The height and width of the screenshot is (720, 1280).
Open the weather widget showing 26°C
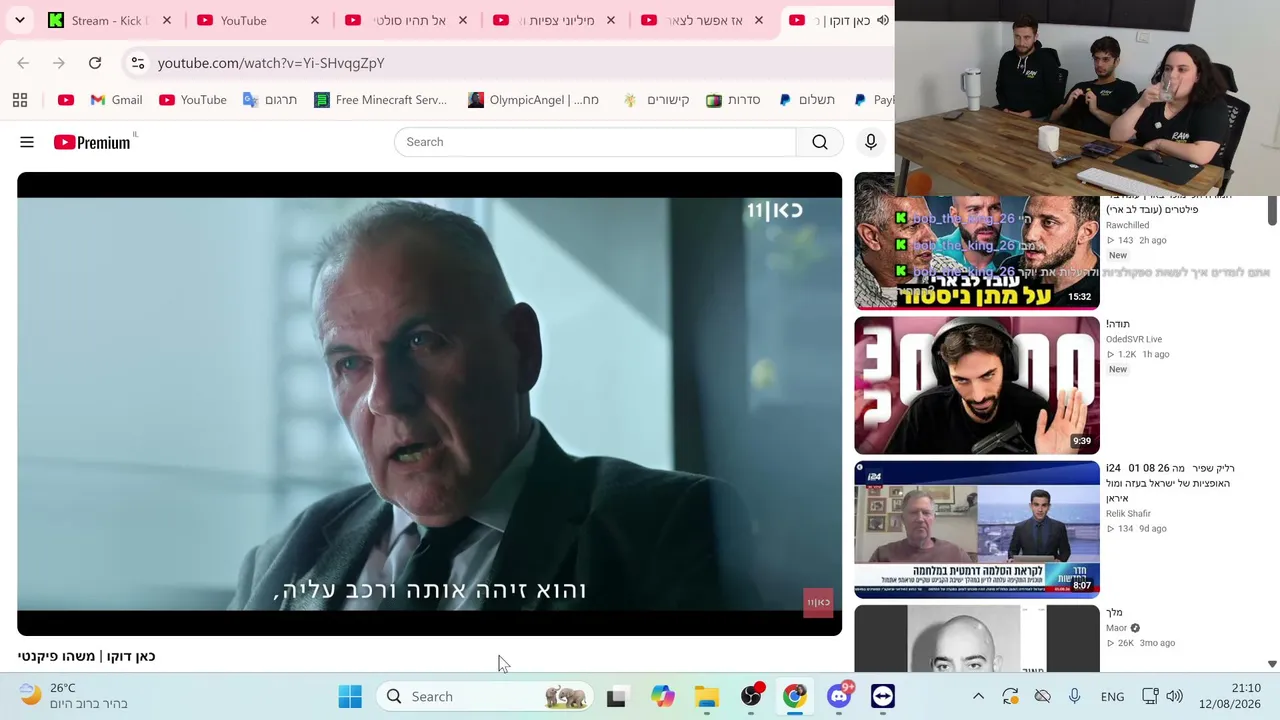click(x=74, y=696)
